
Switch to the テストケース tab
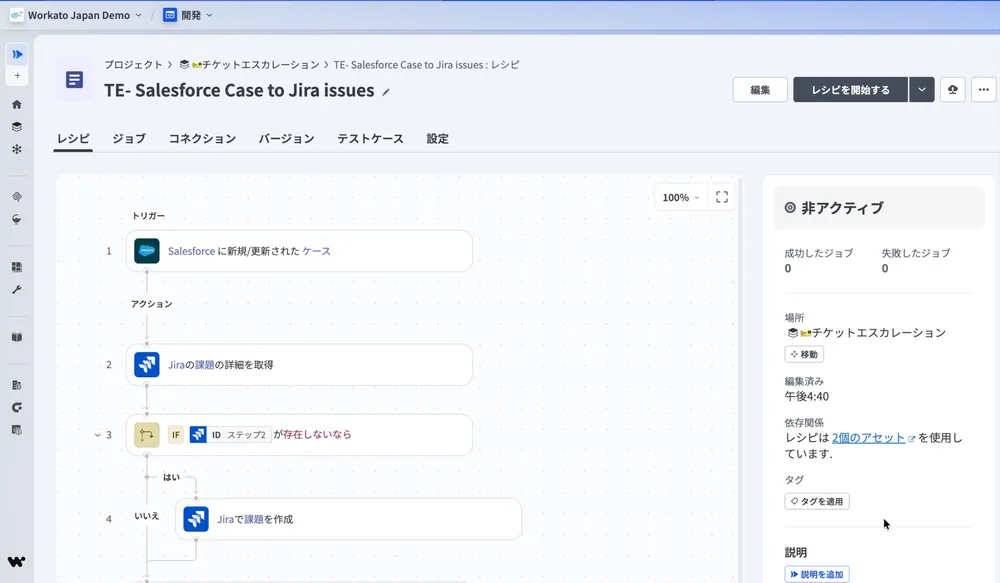(x=371, y=138)
